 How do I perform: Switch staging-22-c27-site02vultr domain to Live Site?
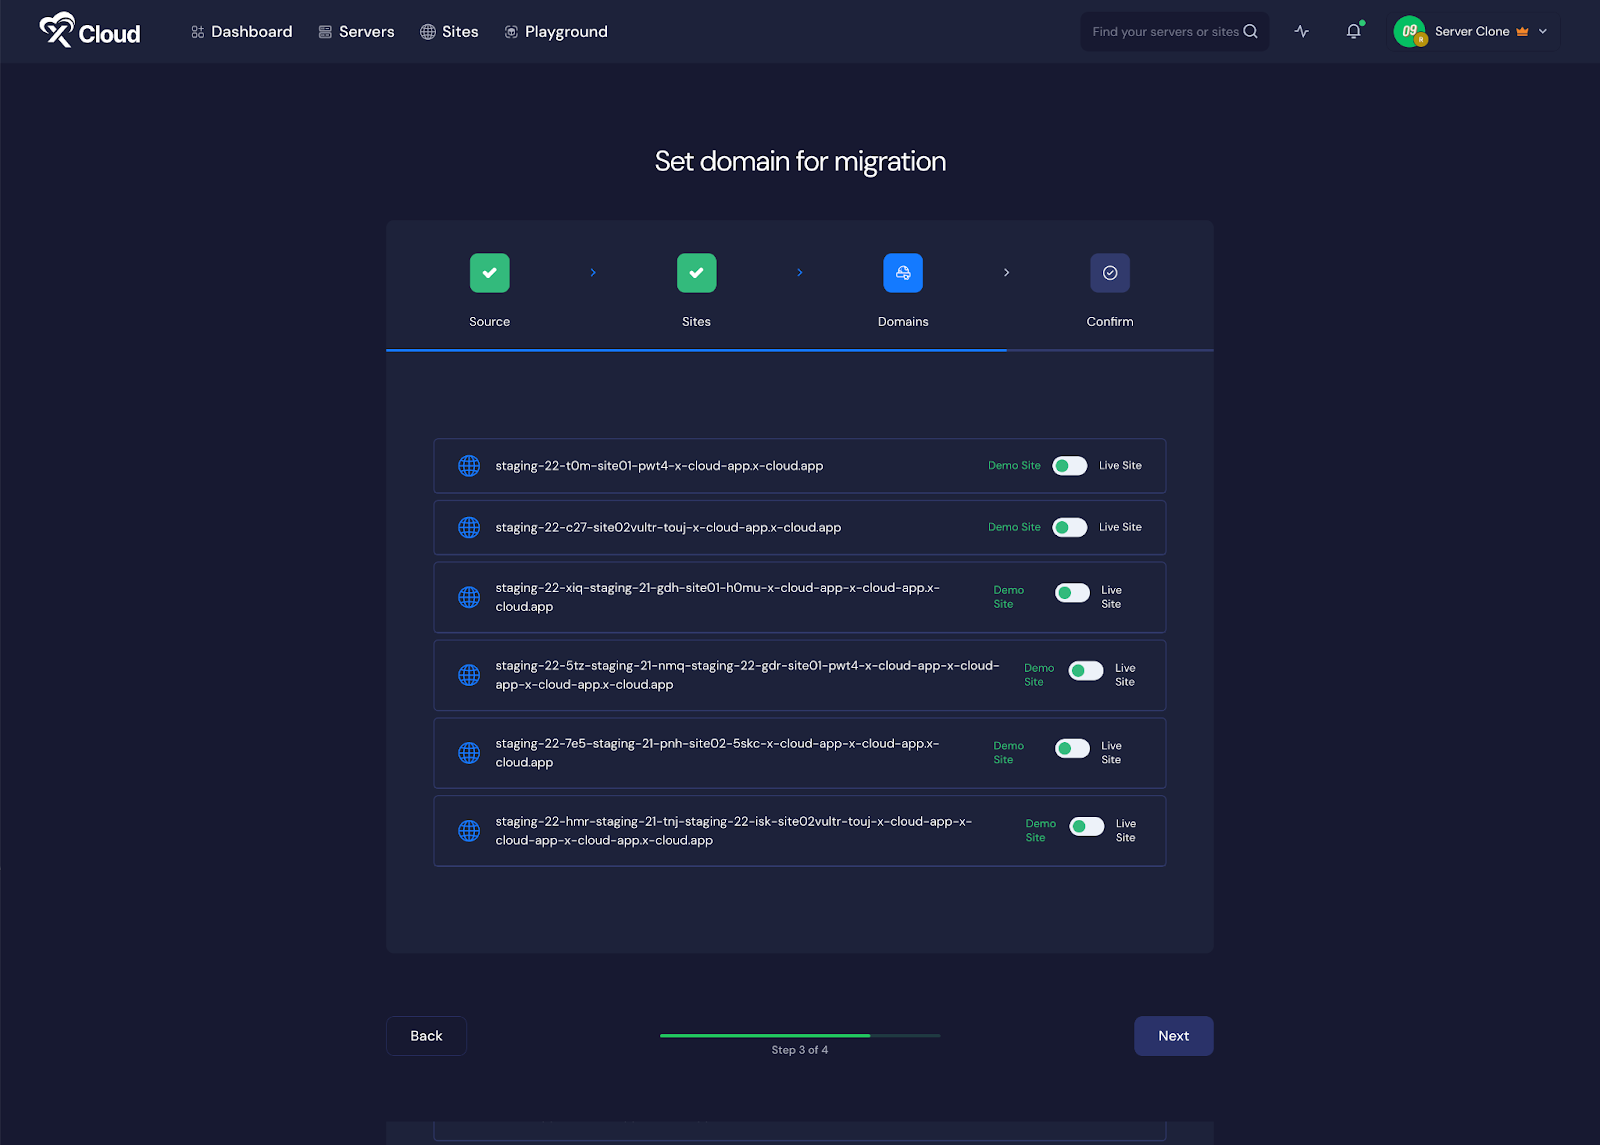coord(1069,527)
